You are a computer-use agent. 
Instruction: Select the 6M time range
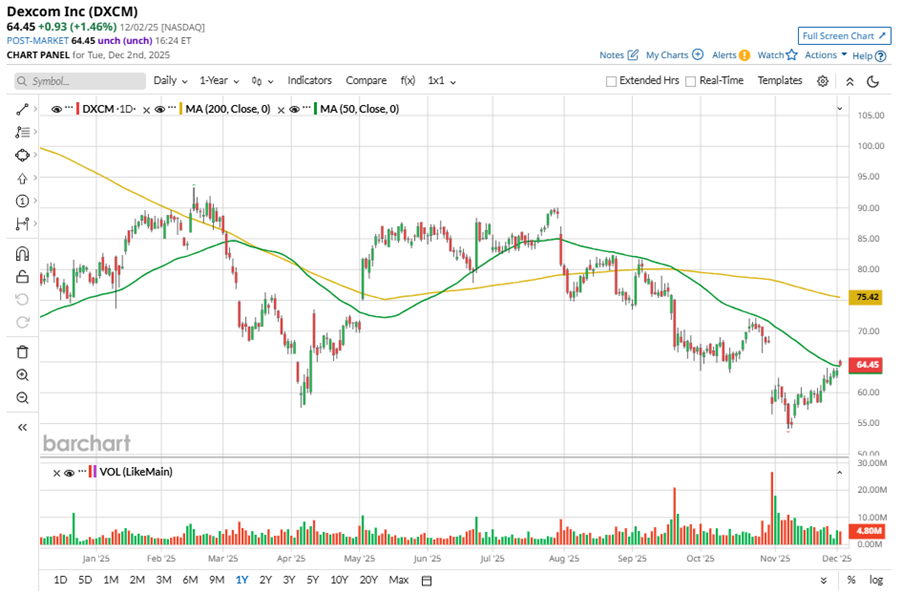coord(190,580)
